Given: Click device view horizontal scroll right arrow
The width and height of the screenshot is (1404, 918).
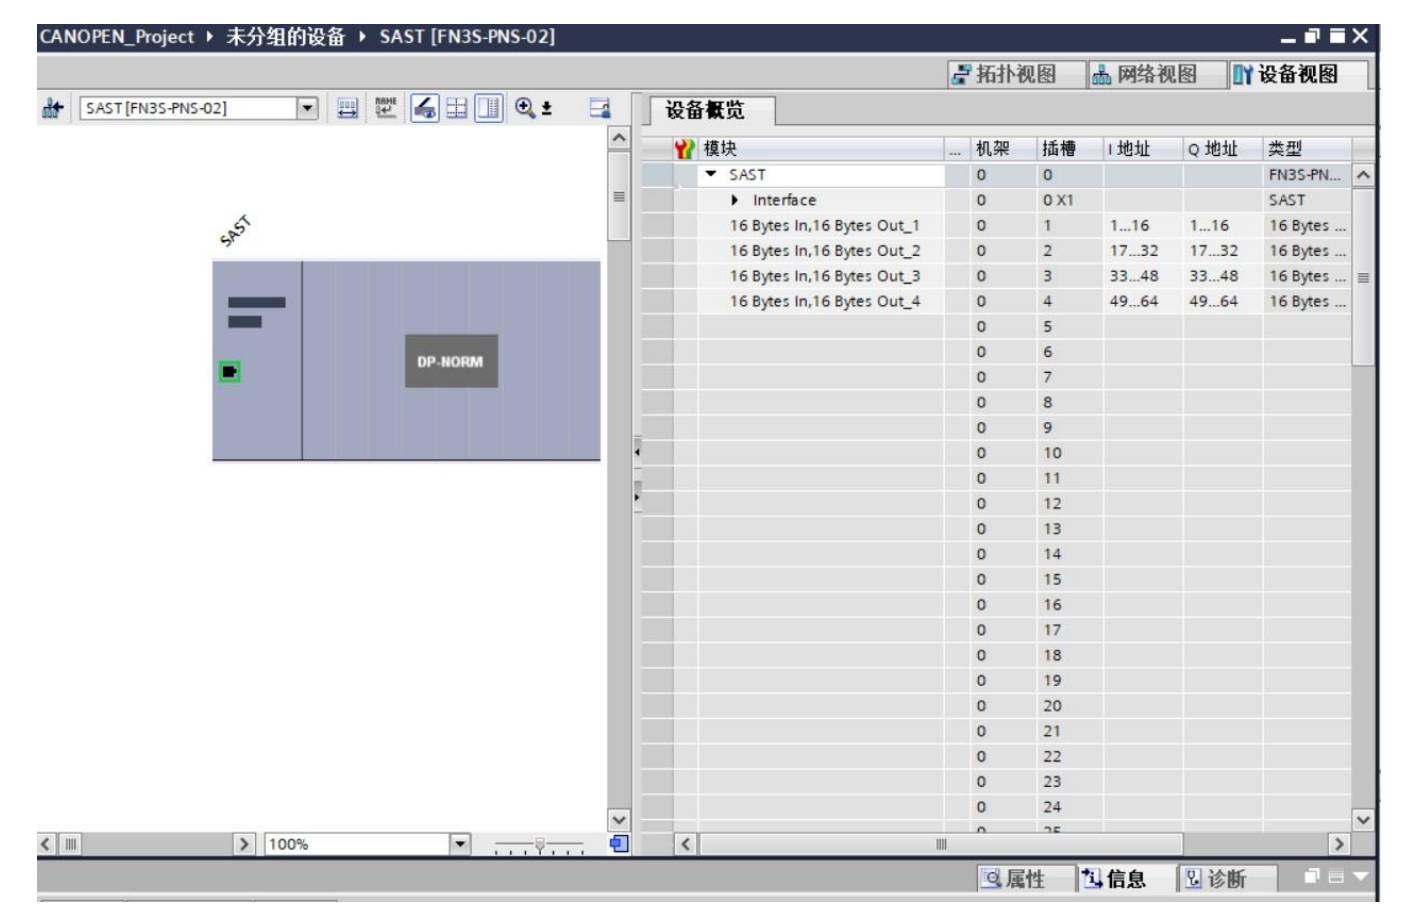Looking at the screenshot, I should pyautogui.click(x=244, y=844).
